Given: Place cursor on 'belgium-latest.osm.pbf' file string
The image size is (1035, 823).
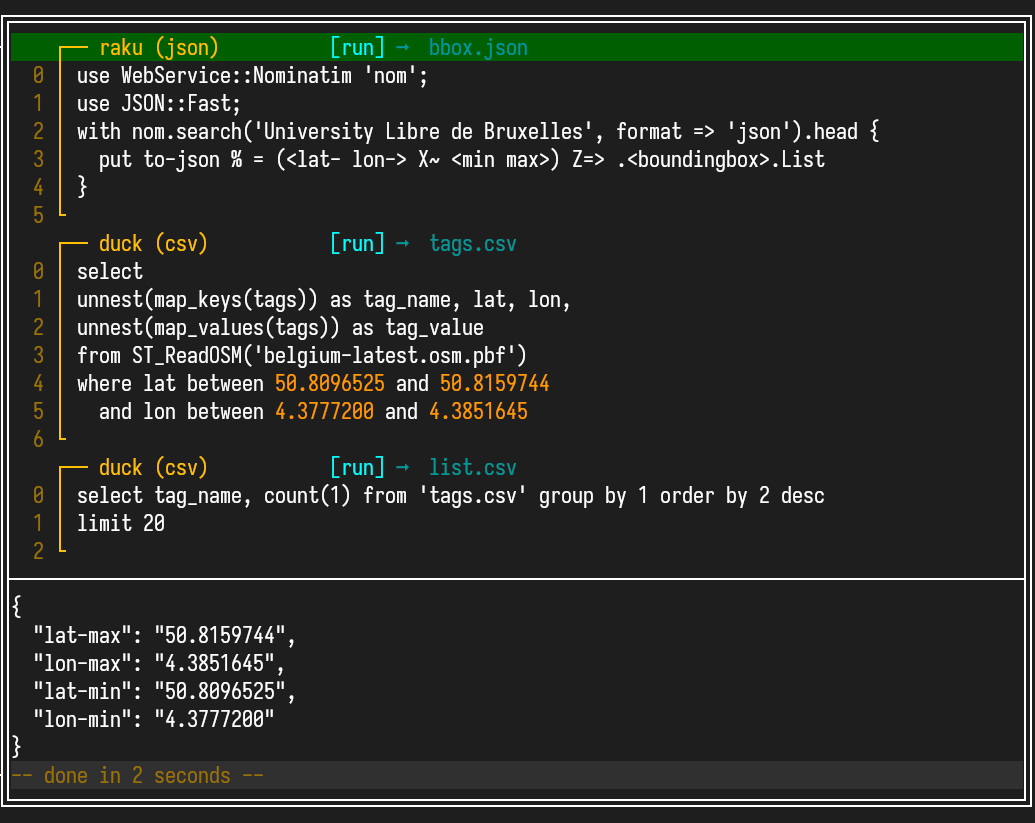Looking at the screenshot, I should (390, 356).
